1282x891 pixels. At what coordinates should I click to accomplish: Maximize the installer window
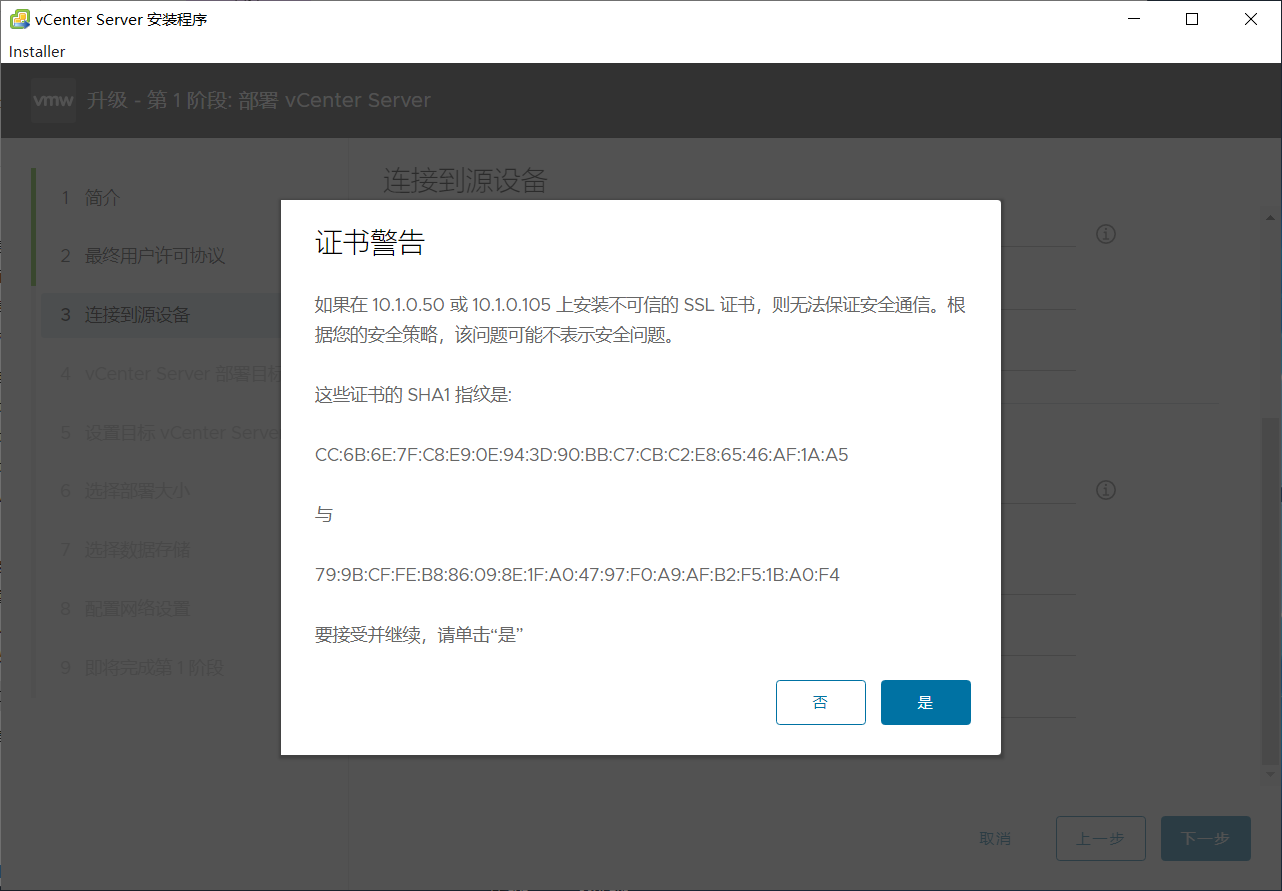[x=1191, y=18]
